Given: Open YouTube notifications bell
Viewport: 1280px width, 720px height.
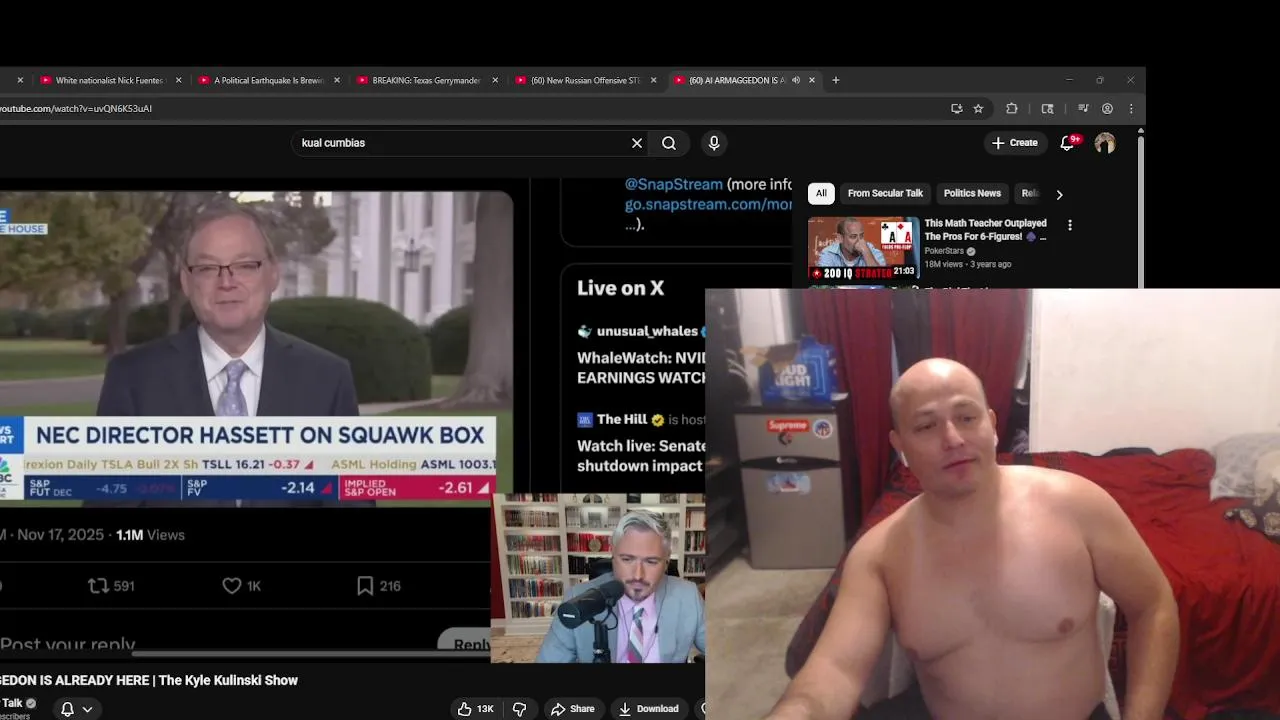Looking at the screenshot, I should (x=1067, y=143).
